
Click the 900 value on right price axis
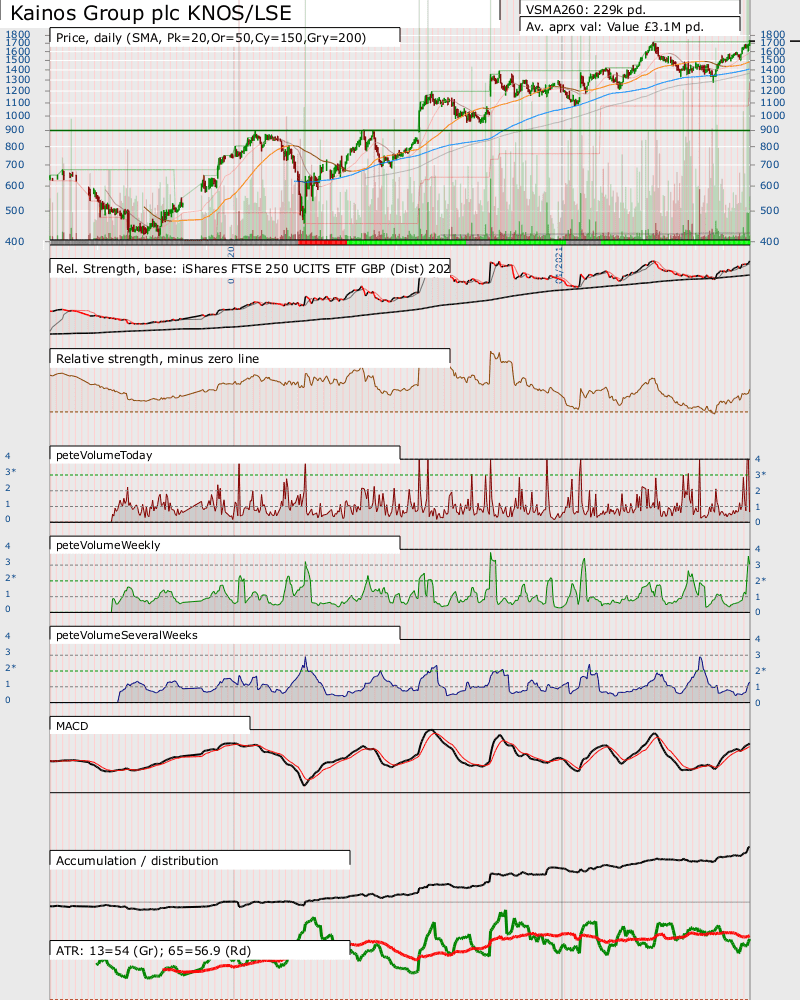pyautogui.click(x=769, y=129)
